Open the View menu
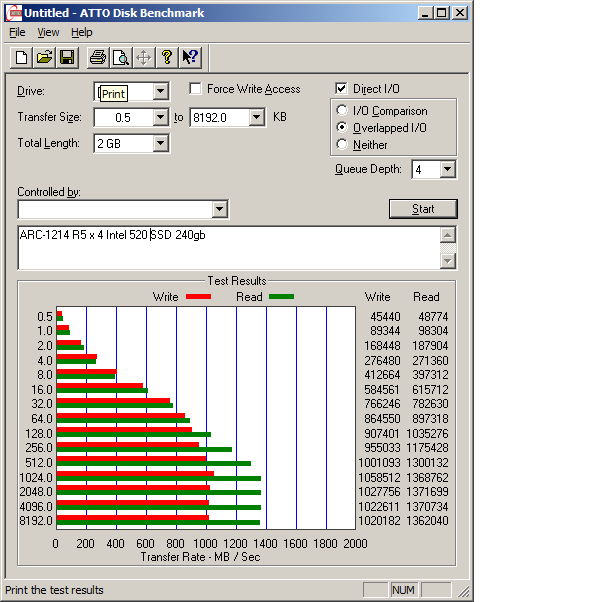Viewport: 614px width, 602px height. [48, 32]
